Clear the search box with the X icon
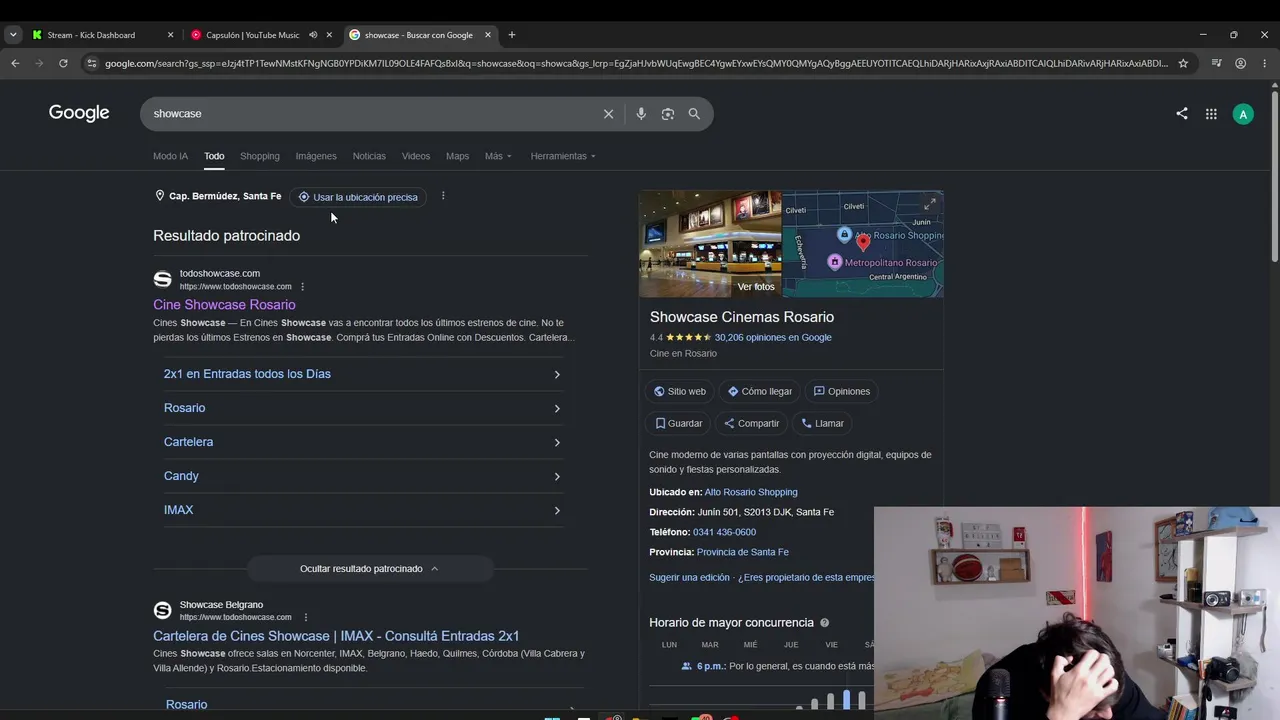Viewport: 1280px width, 720px height. coord(608,114)
